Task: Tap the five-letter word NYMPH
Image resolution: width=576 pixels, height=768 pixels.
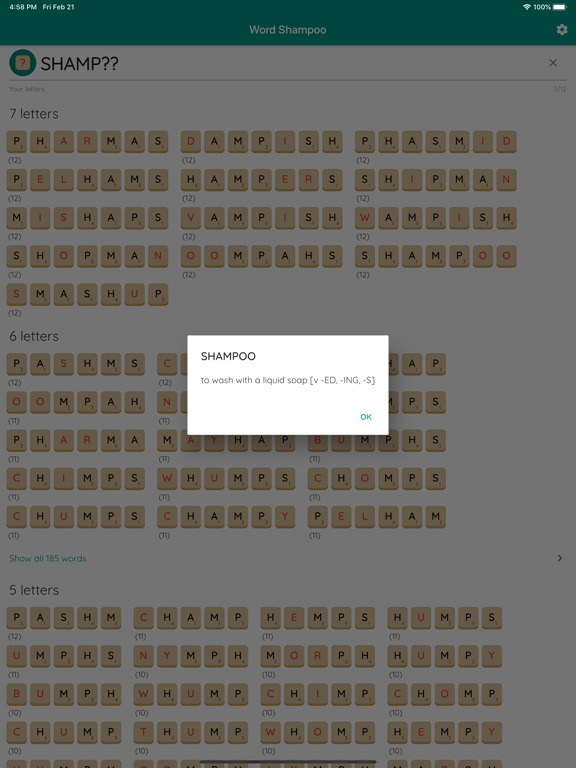Action: click(191, 656)
